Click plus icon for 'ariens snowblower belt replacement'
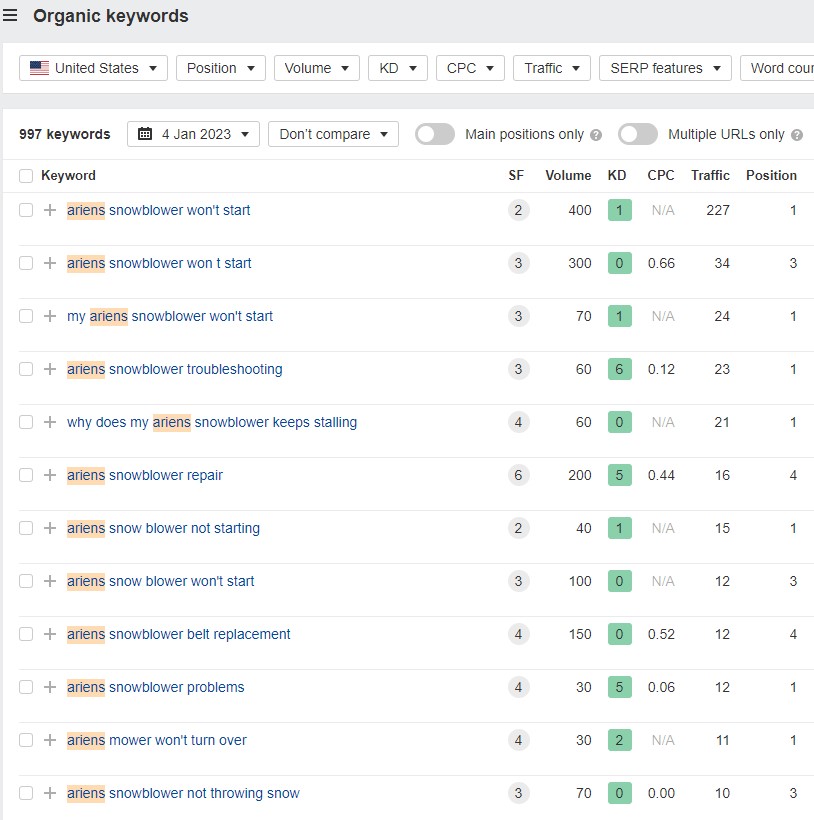 coord(50,634)
